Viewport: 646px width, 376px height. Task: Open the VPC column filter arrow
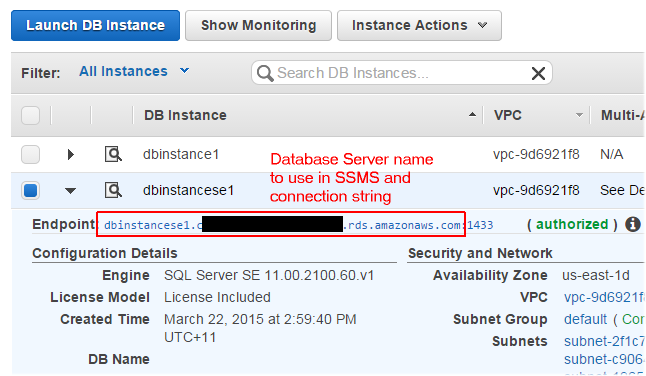coord(579,115)
